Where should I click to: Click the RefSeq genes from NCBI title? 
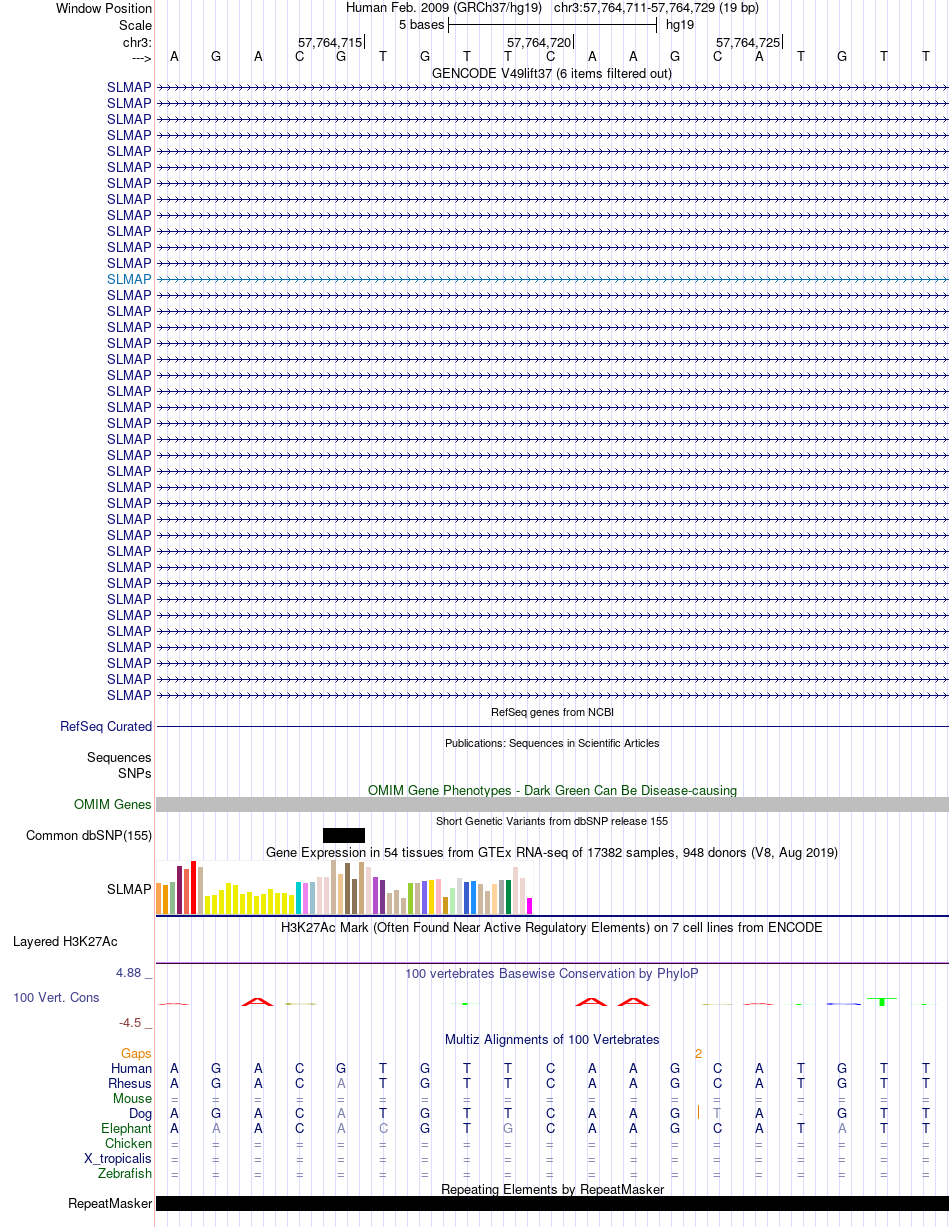pos(552,712)
